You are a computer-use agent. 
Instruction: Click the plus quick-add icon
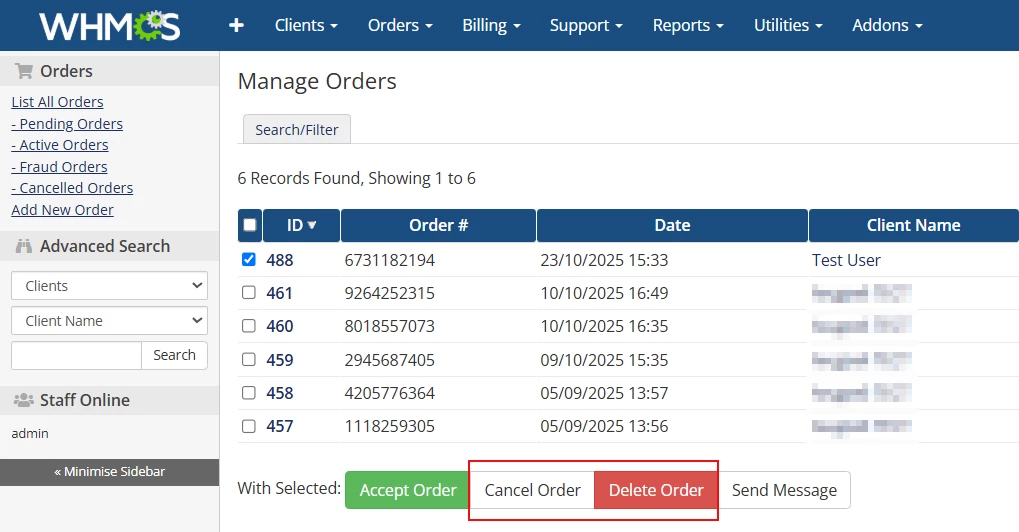coord(236,25)
